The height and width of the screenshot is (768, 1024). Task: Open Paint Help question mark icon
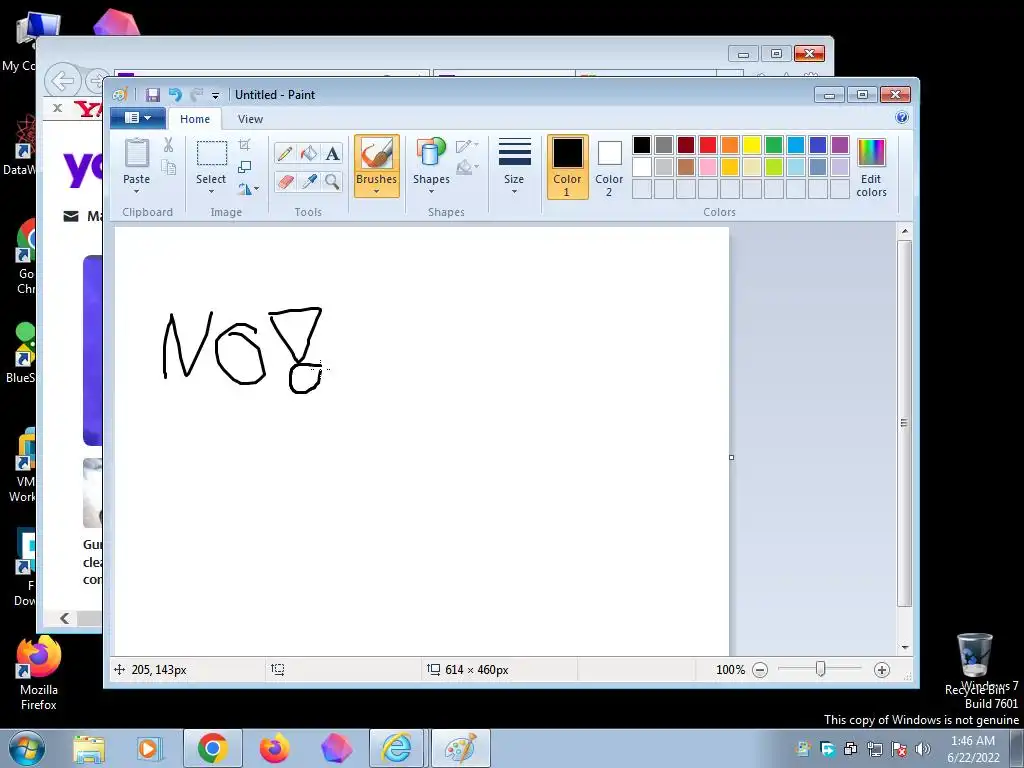click(x=902, y=118)
